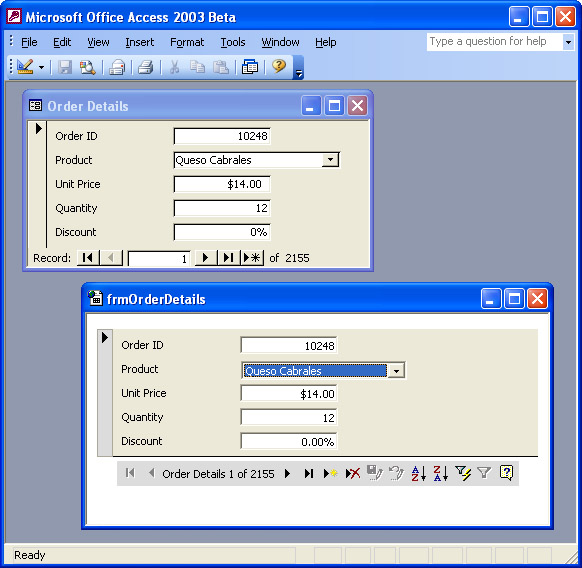Expand Toolbar Options arrow
Viewport: 582px width, 568px height.
(x=298, y=68)
